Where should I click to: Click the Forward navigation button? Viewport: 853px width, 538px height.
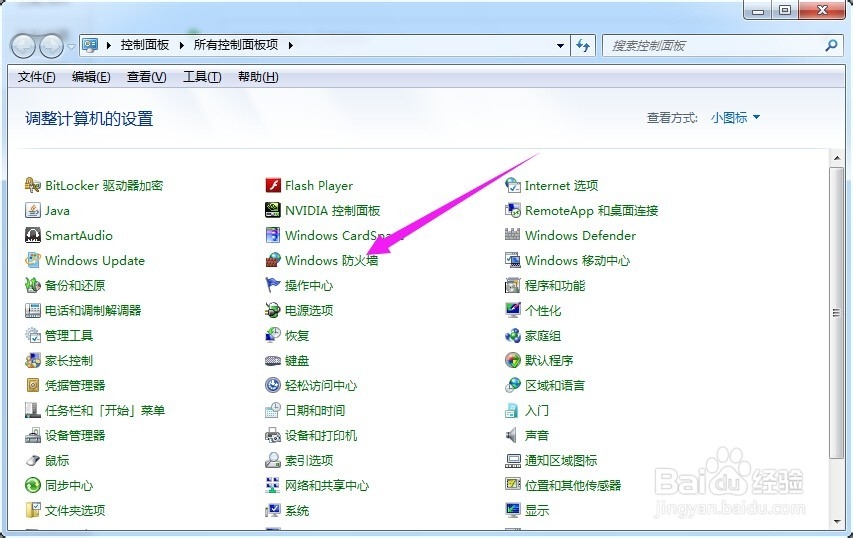point(52,47)
